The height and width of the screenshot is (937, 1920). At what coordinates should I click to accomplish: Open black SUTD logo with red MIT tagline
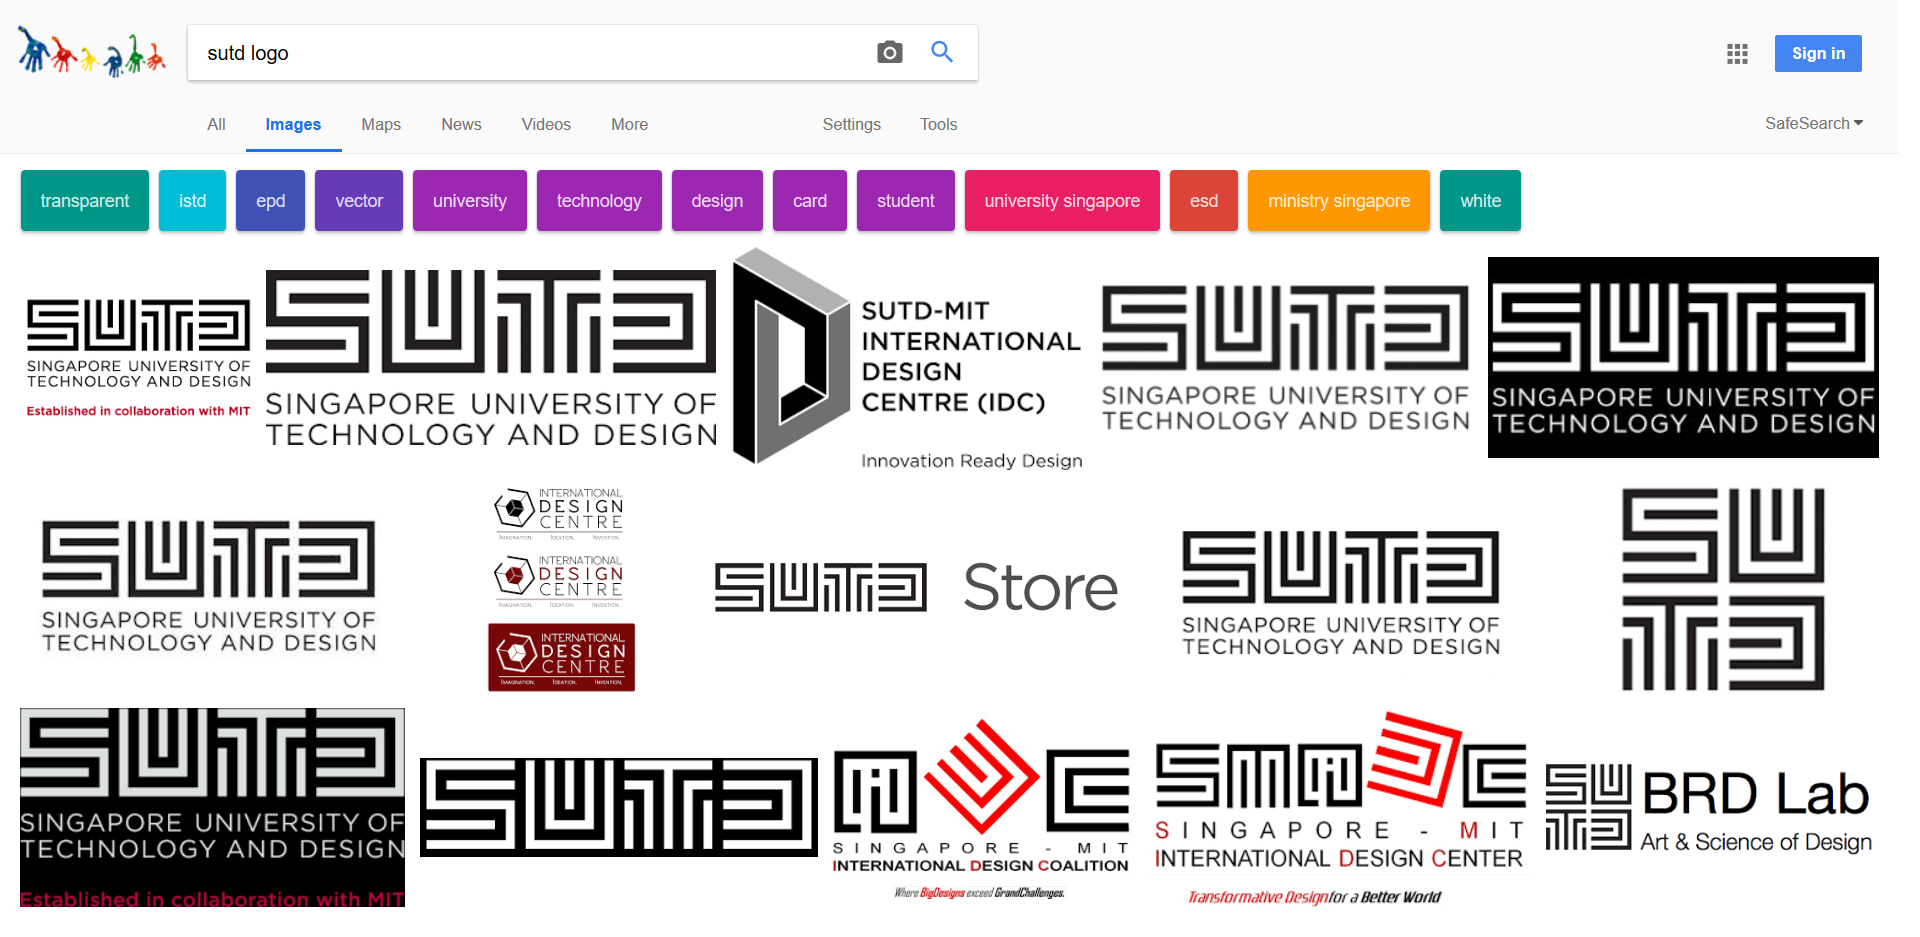[x=212, y=808]
